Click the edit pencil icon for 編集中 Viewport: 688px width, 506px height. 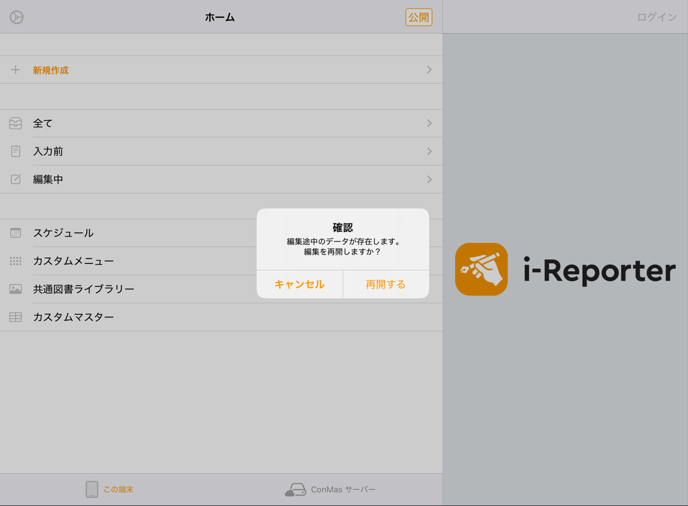click(15, 179)
